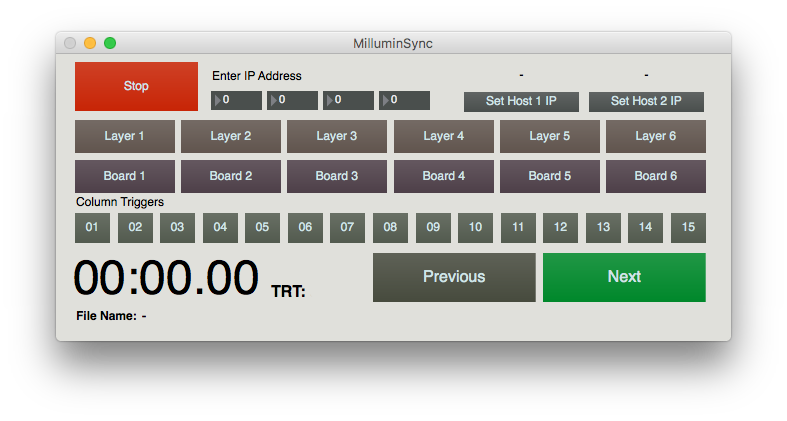
Task: Trigger column 12
Action: click(x=560, y=228)
